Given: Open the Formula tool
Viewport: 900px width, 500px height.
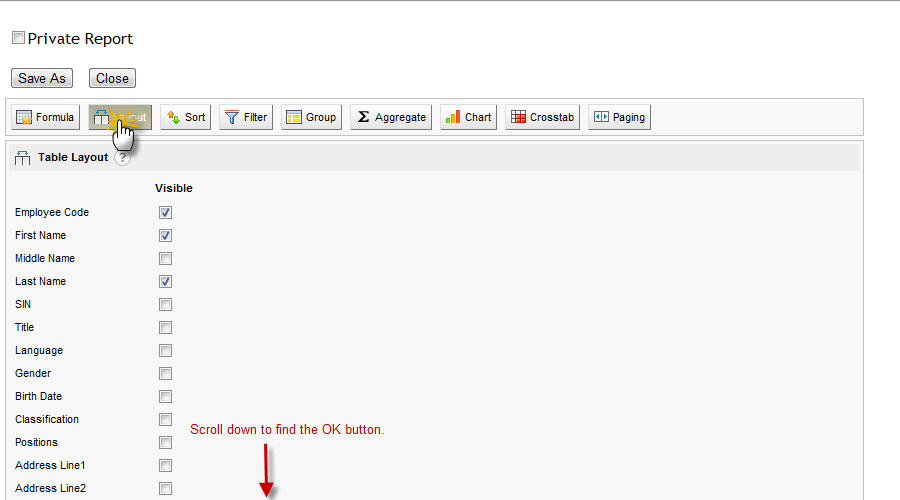Looking at the screenshot, I should pyautogui.click(x=45, y=117).
